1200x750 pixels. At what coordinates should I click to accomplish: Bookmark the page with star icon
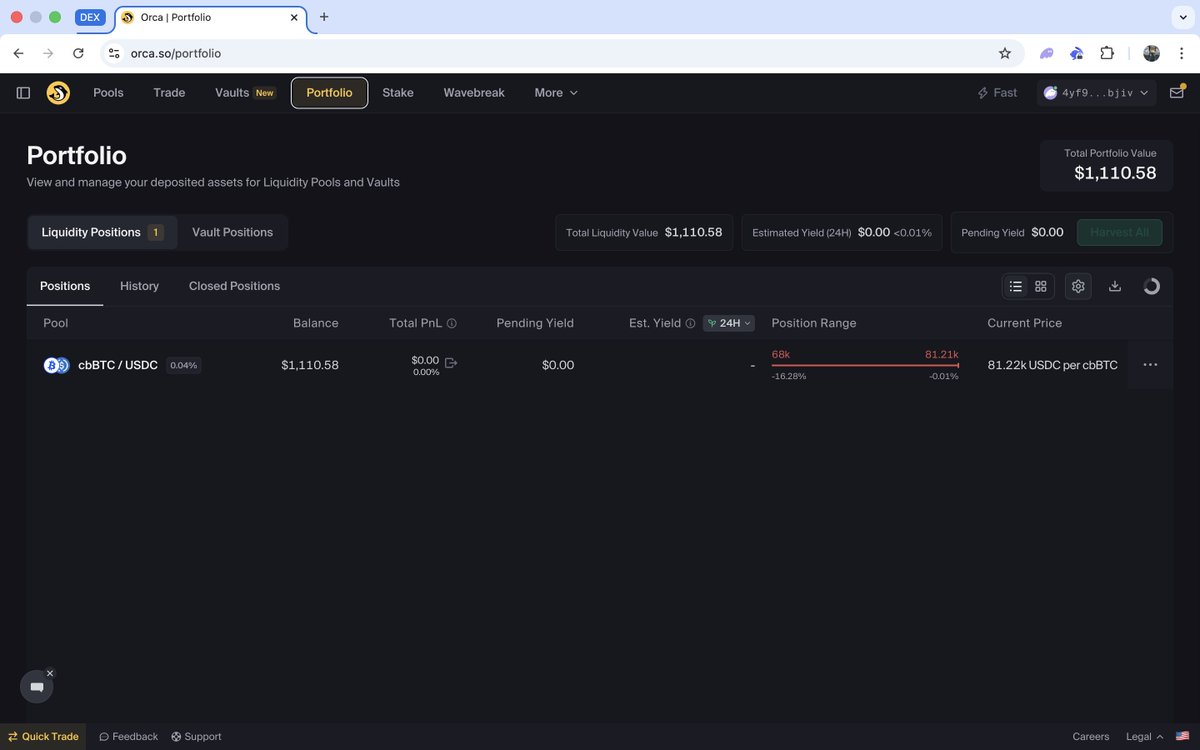pos(1005,53)
